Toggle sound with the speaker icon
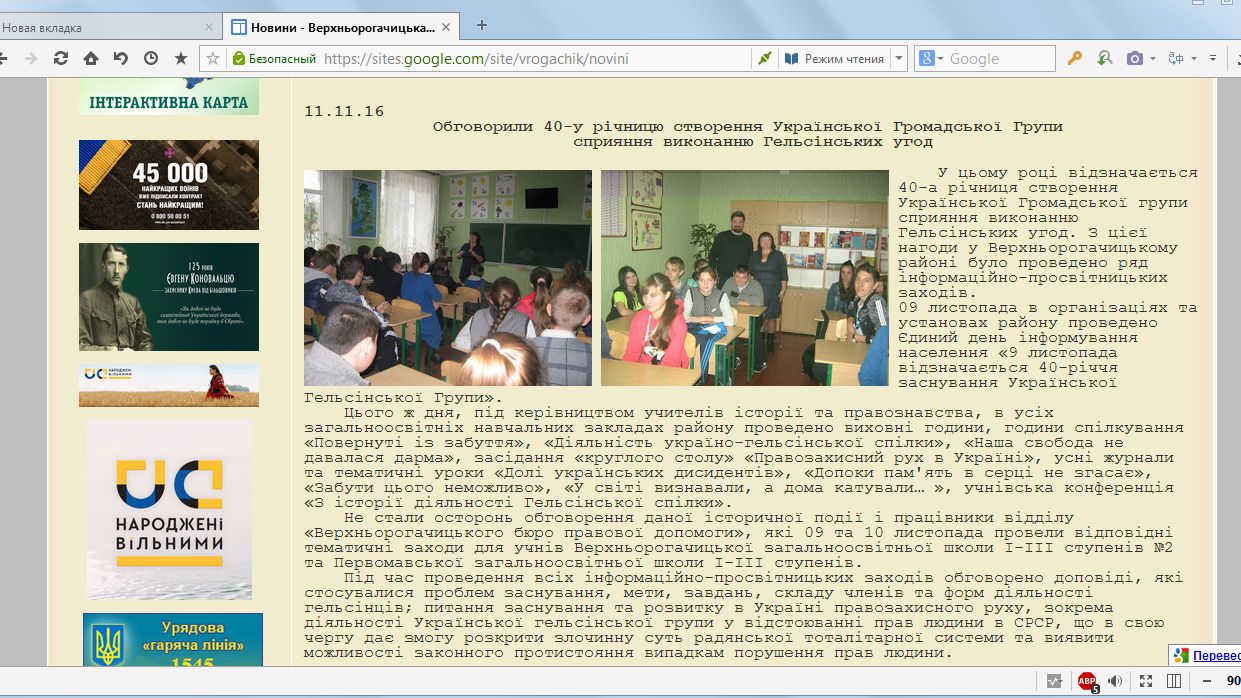Viewport: 1241px width, 698px height. coord(1115,681)
